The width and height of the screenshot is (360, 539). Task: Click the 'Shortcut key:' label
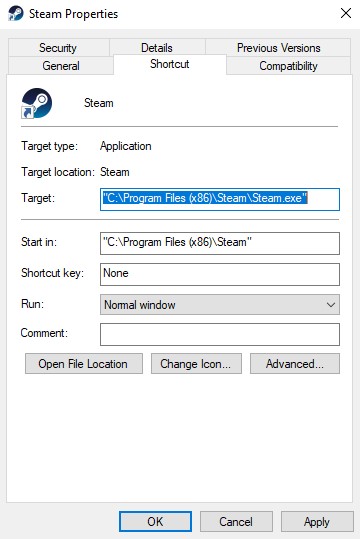tap(52, 273)
